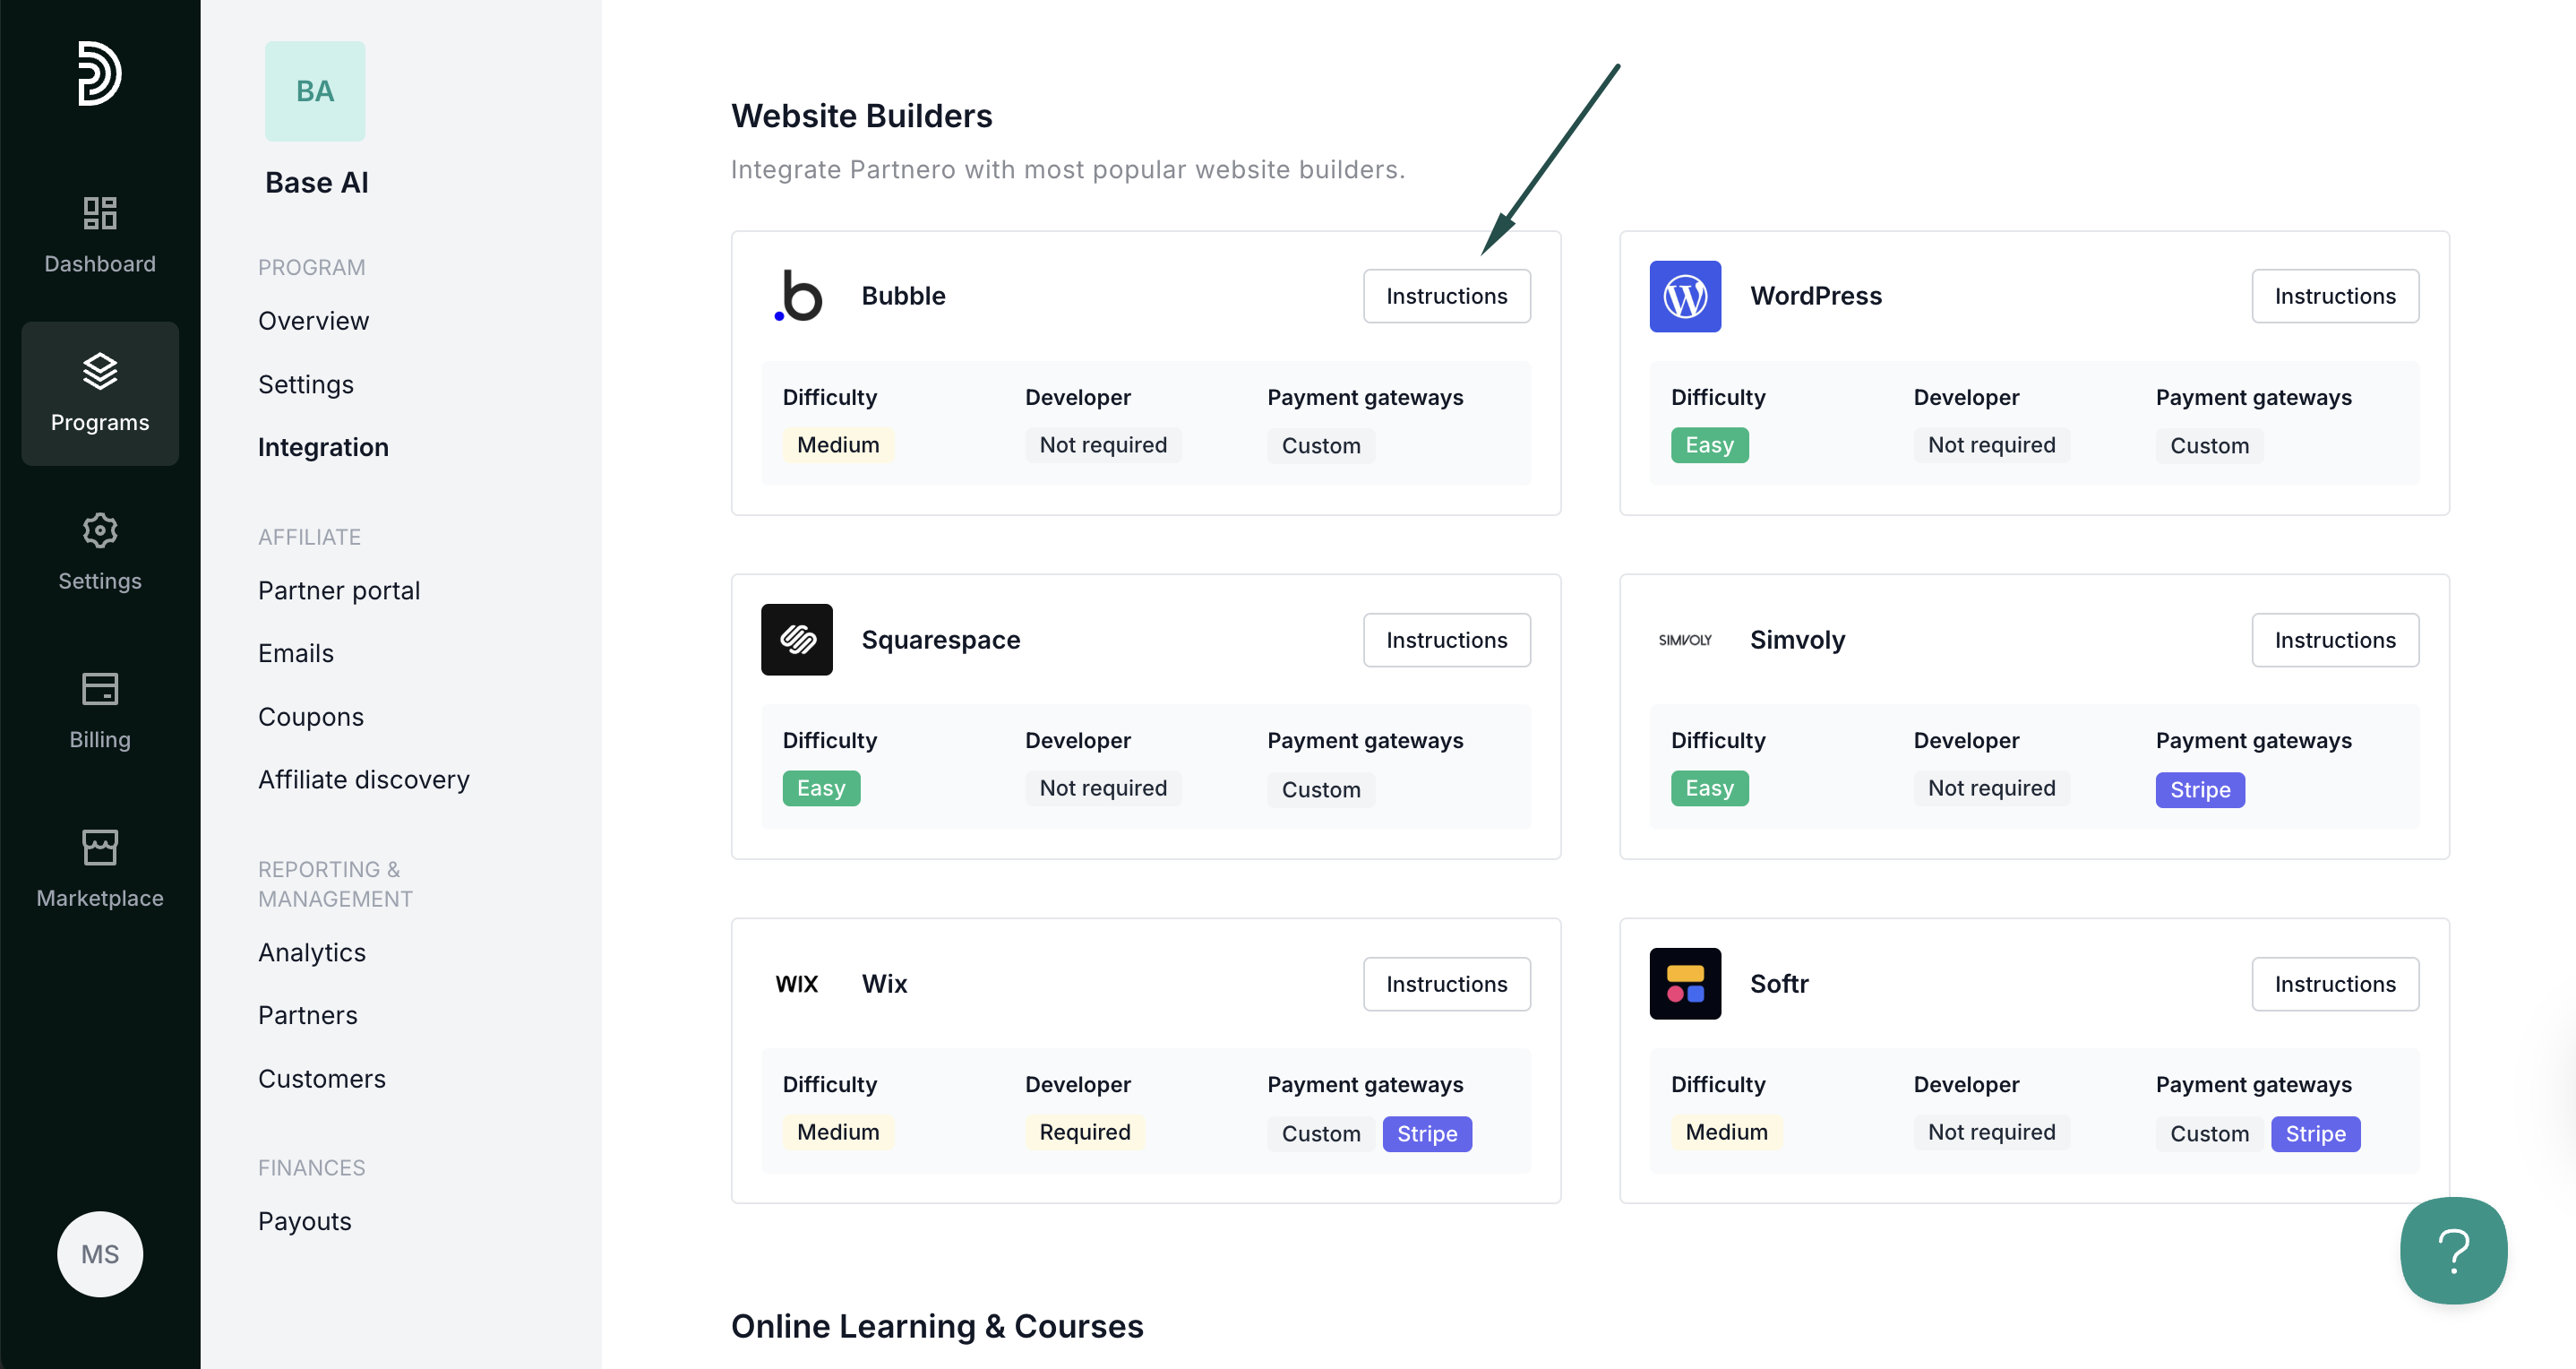Click the WordPress logo icon
The height and width of the screenshot is (1369, 2576).
tap(1685, 296)
